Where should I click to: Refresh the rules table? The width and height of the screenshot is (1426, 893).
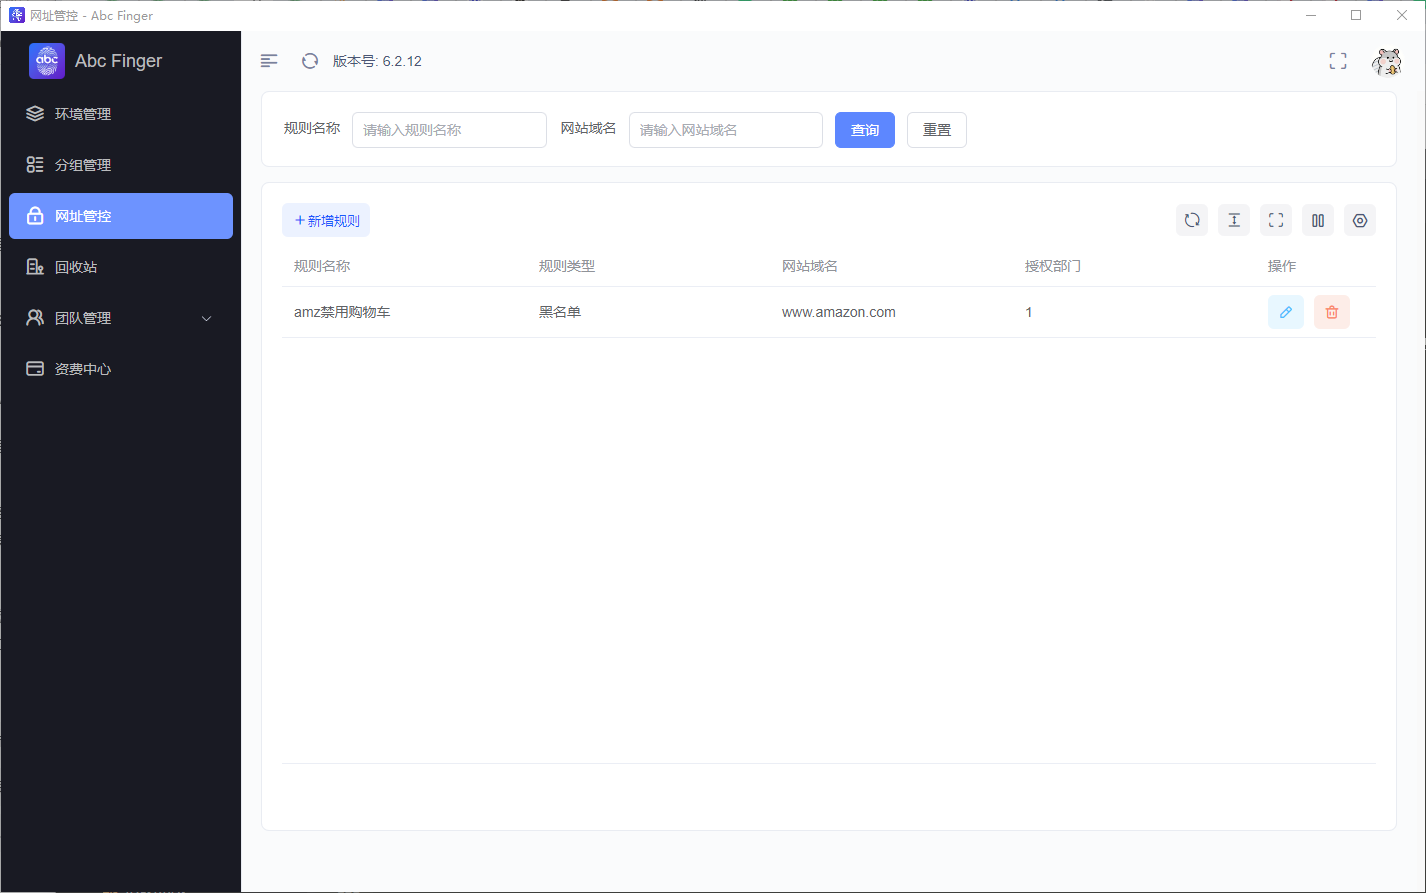click(x=1192, y=220)
